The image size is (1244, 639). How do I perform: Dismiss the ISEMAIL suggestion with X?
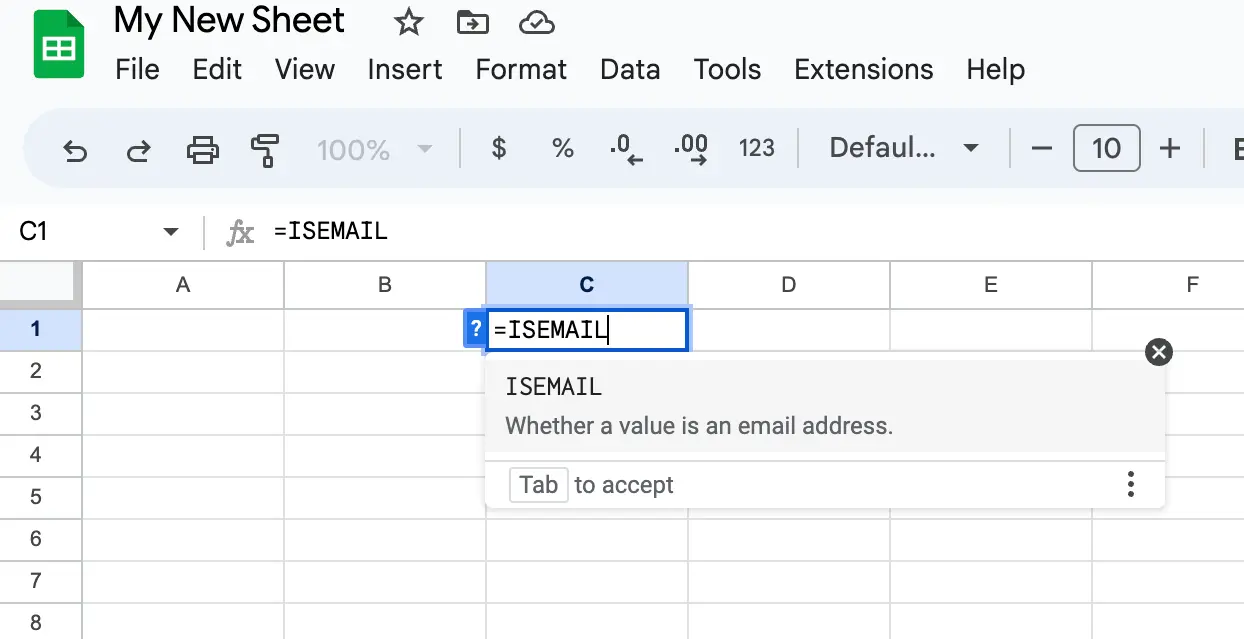1158,352
